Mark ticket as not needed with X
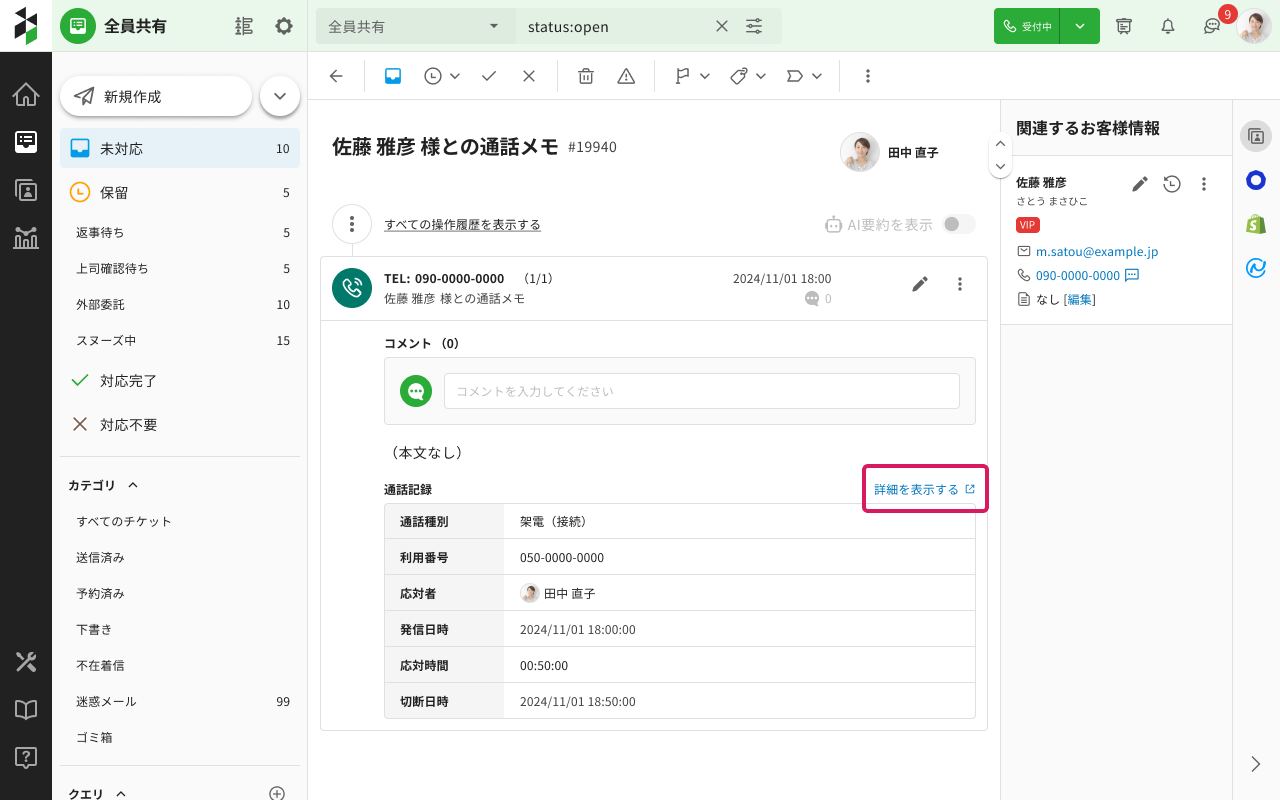Viewport: 1280px width, 800px height. point(529,76)
